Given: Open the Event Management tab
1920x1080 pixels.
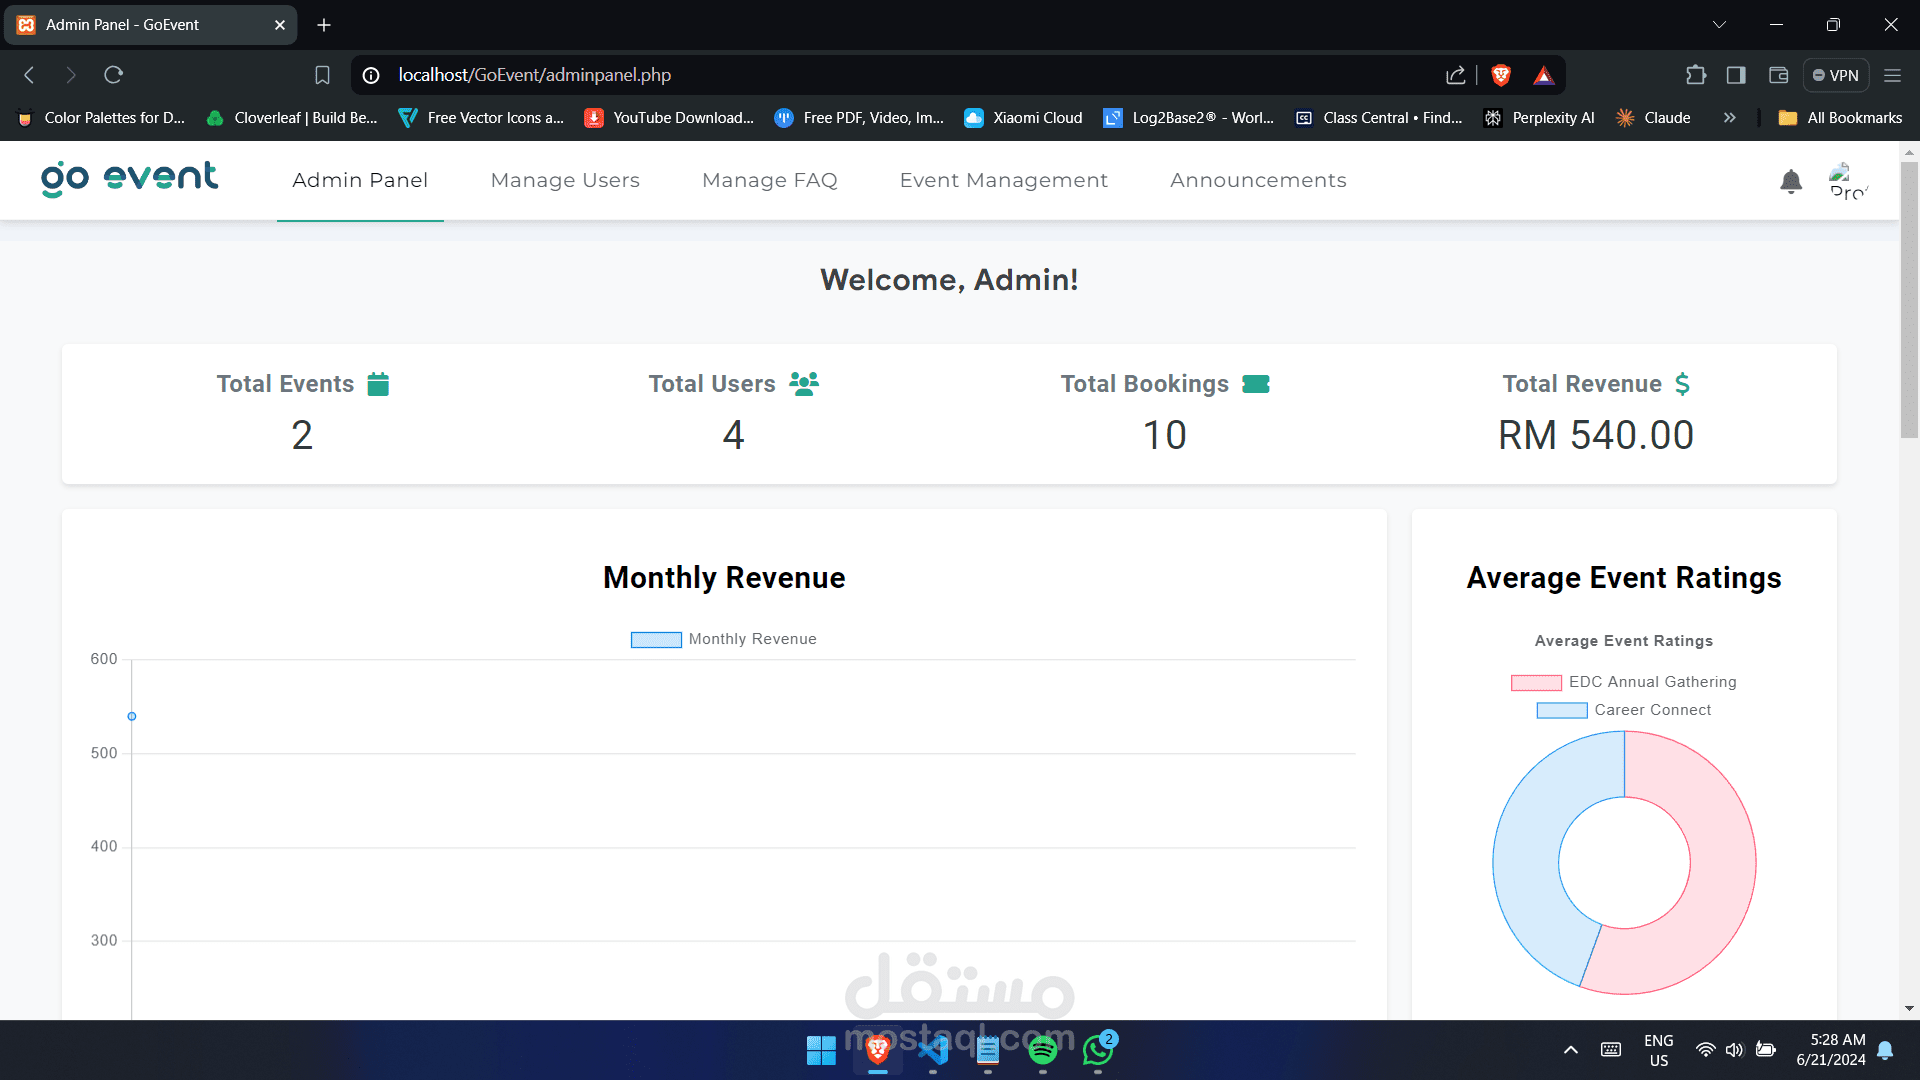Looking at the screenshot, I should pos(1003,180).
